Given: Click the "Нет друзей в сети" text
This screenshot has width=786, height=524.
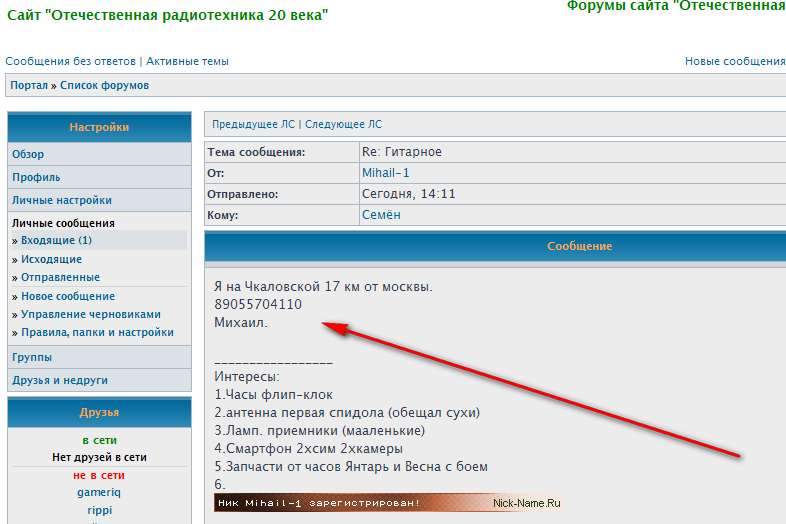Looking at the screenshot, I should click(x=99, y=457).
